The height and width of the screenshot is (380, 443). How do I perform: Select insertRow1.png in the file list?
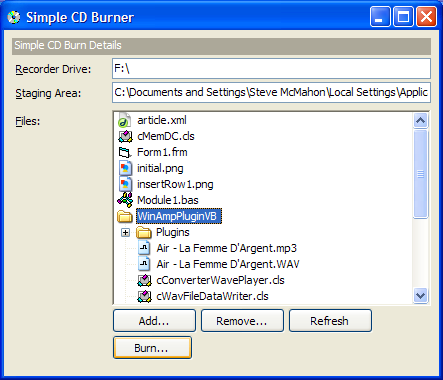175,184
